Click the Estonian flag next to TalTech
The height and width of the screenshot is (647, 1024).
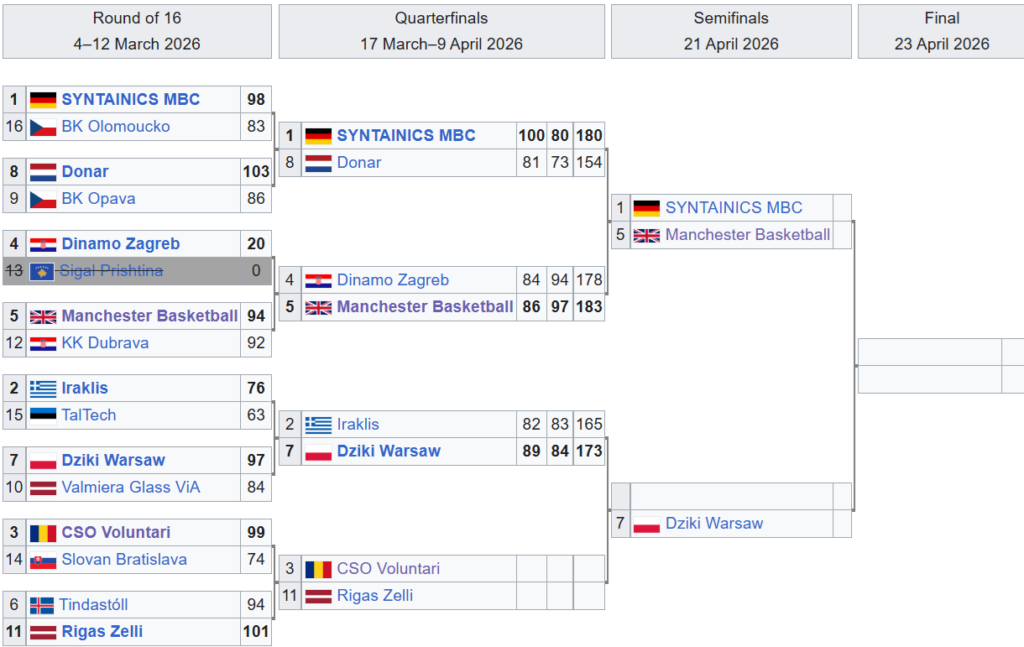[42, 415]
